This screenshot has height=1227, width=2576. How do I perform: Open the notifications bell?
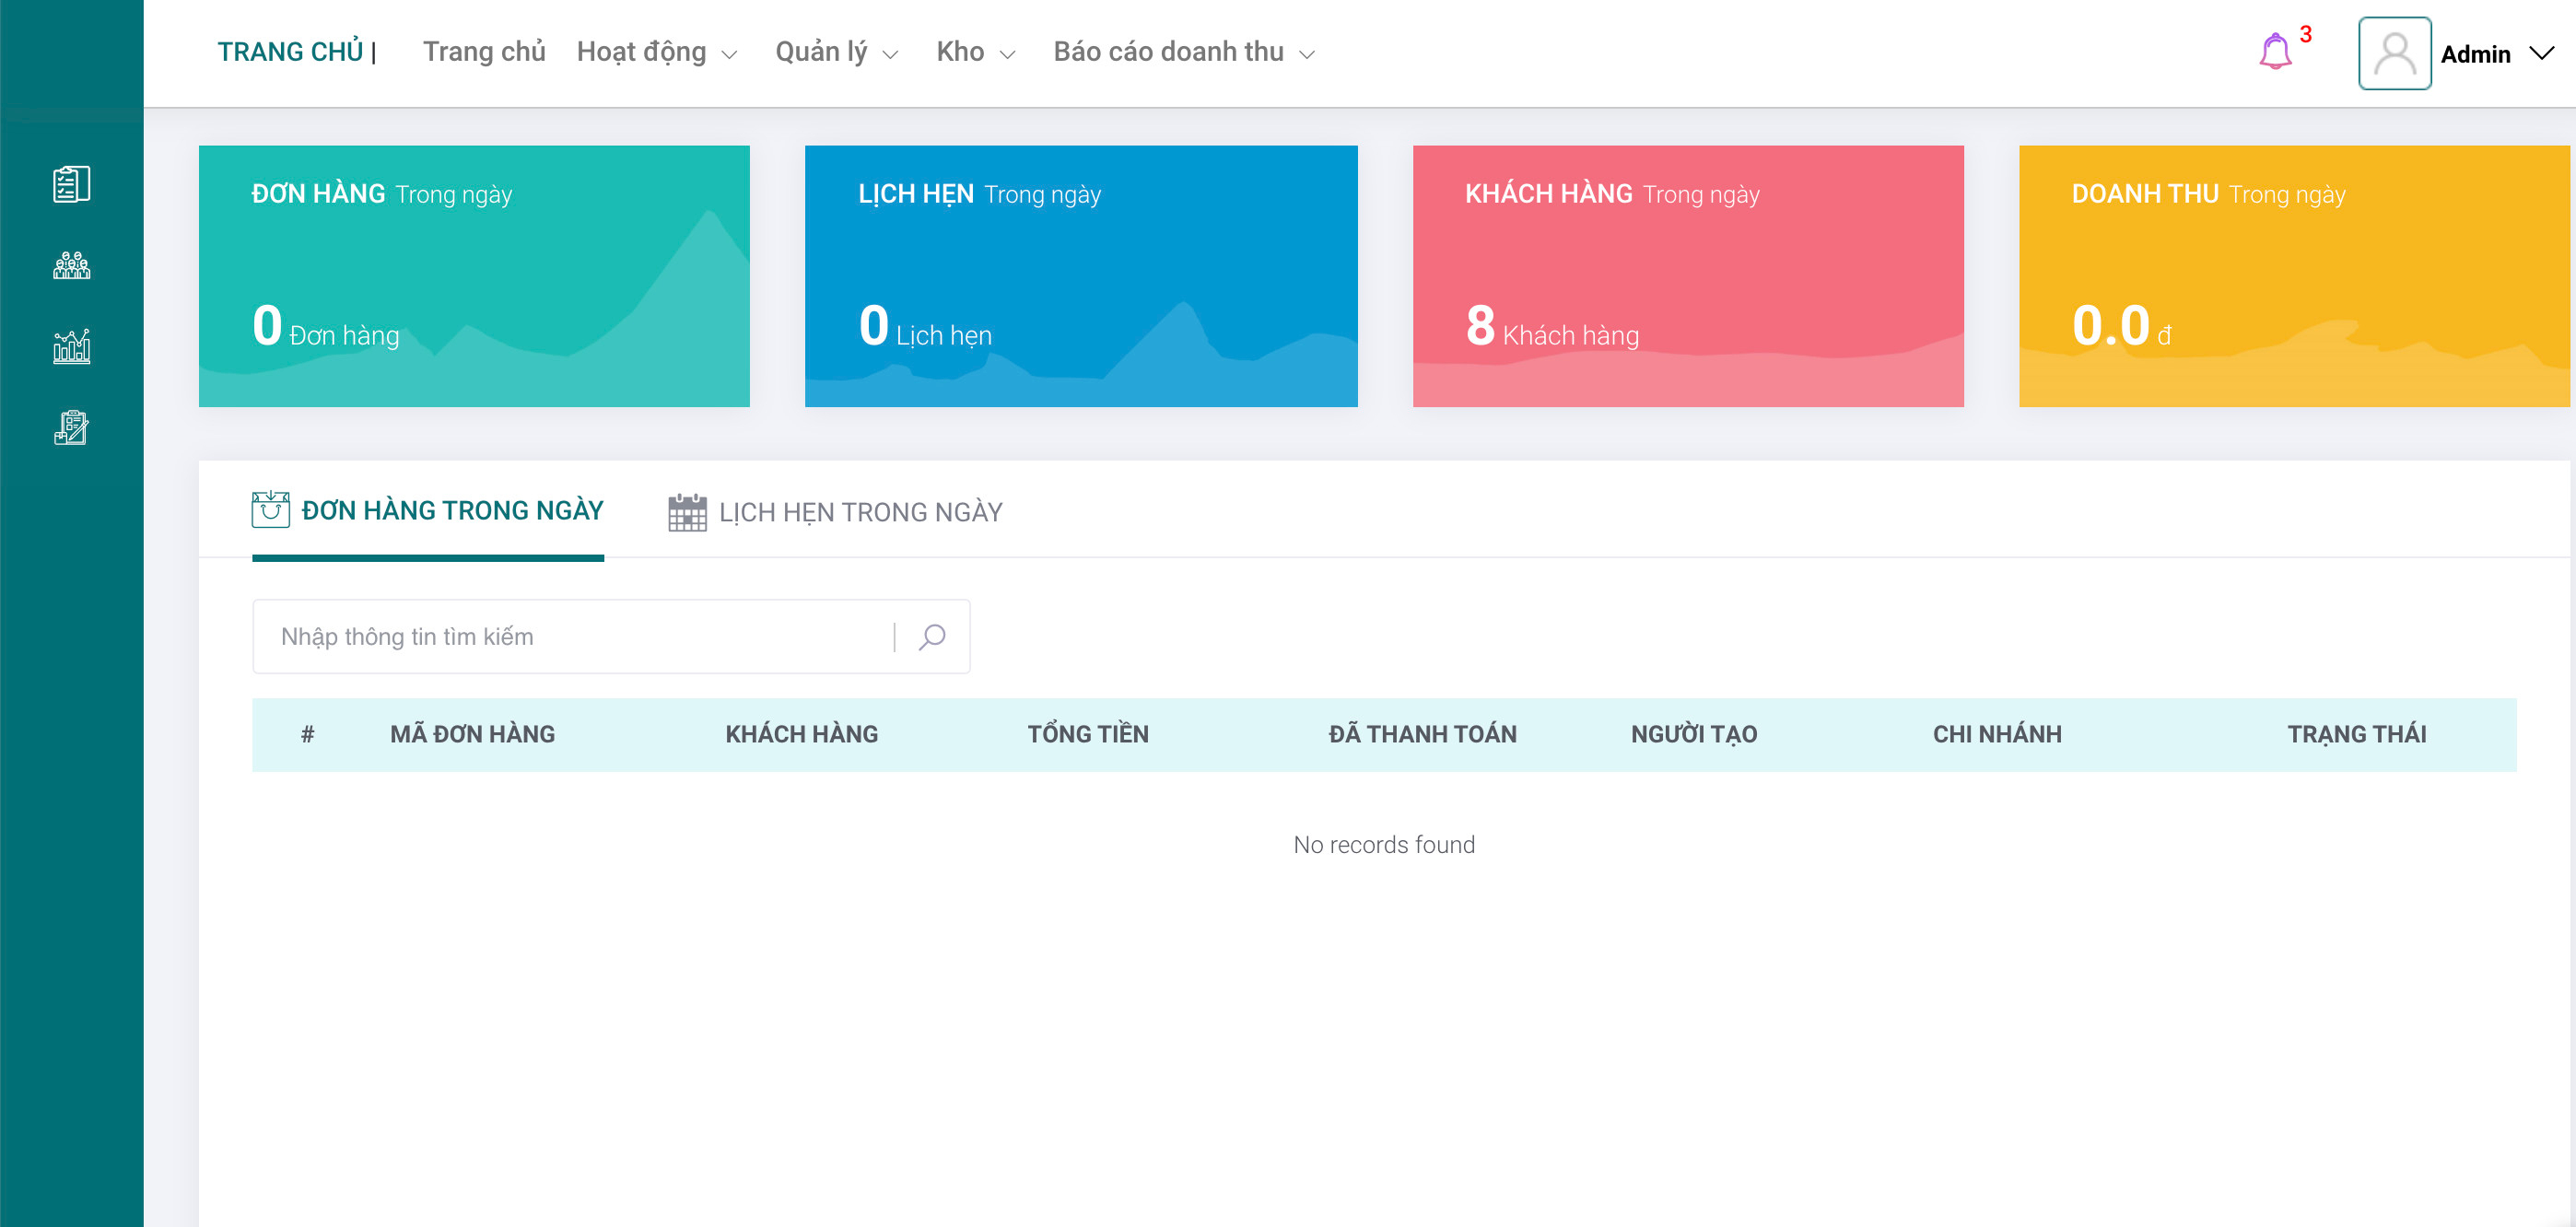tap(2275, 51)
